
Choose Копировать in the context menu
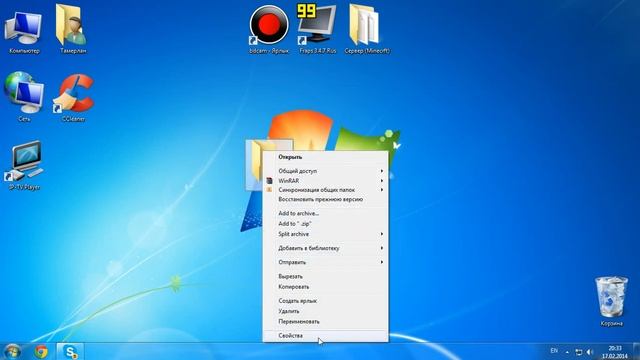(325, 287)
